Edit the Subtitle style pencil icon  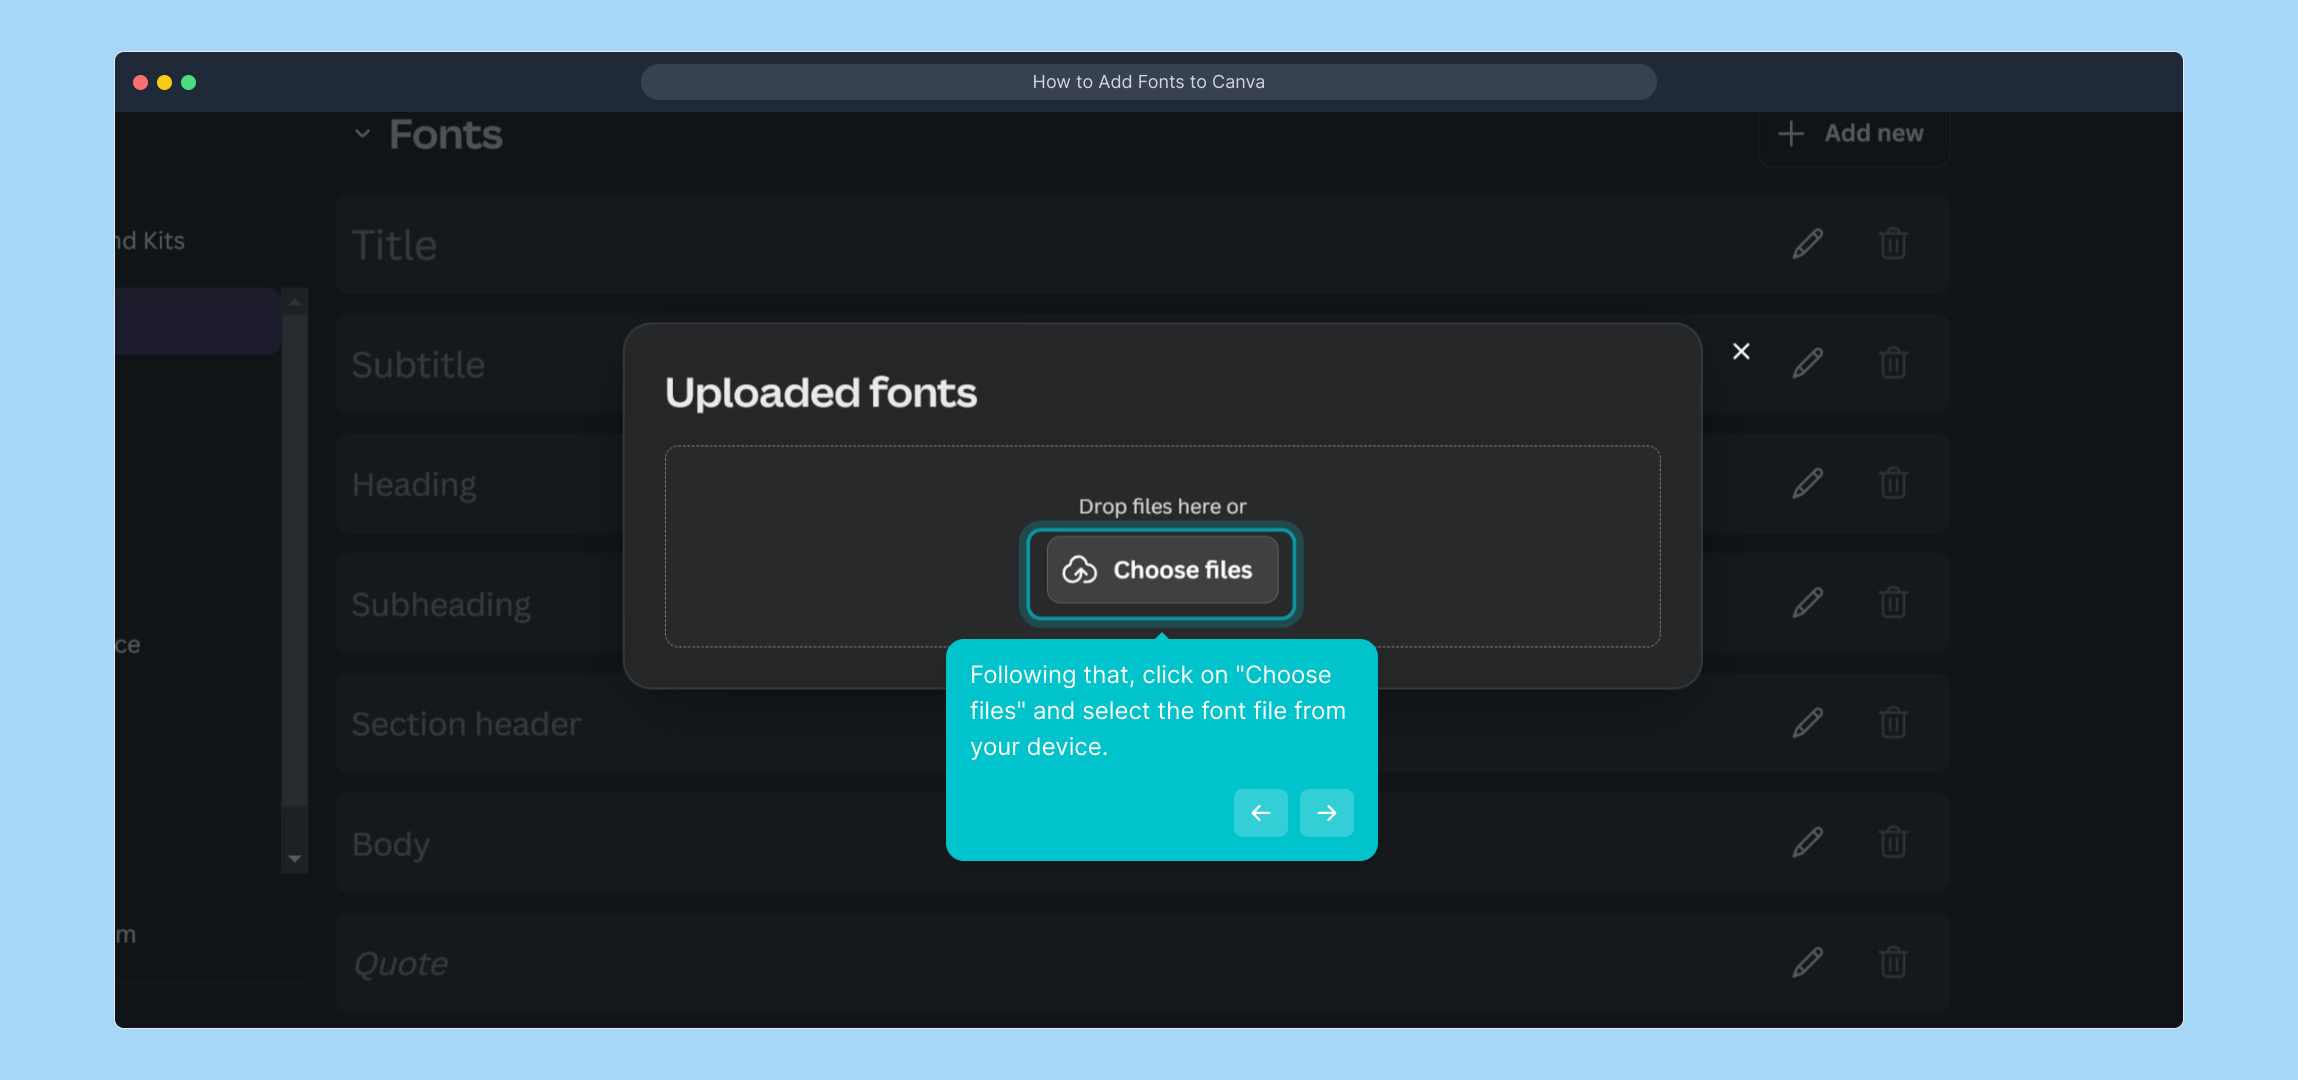coord(1806,363)
